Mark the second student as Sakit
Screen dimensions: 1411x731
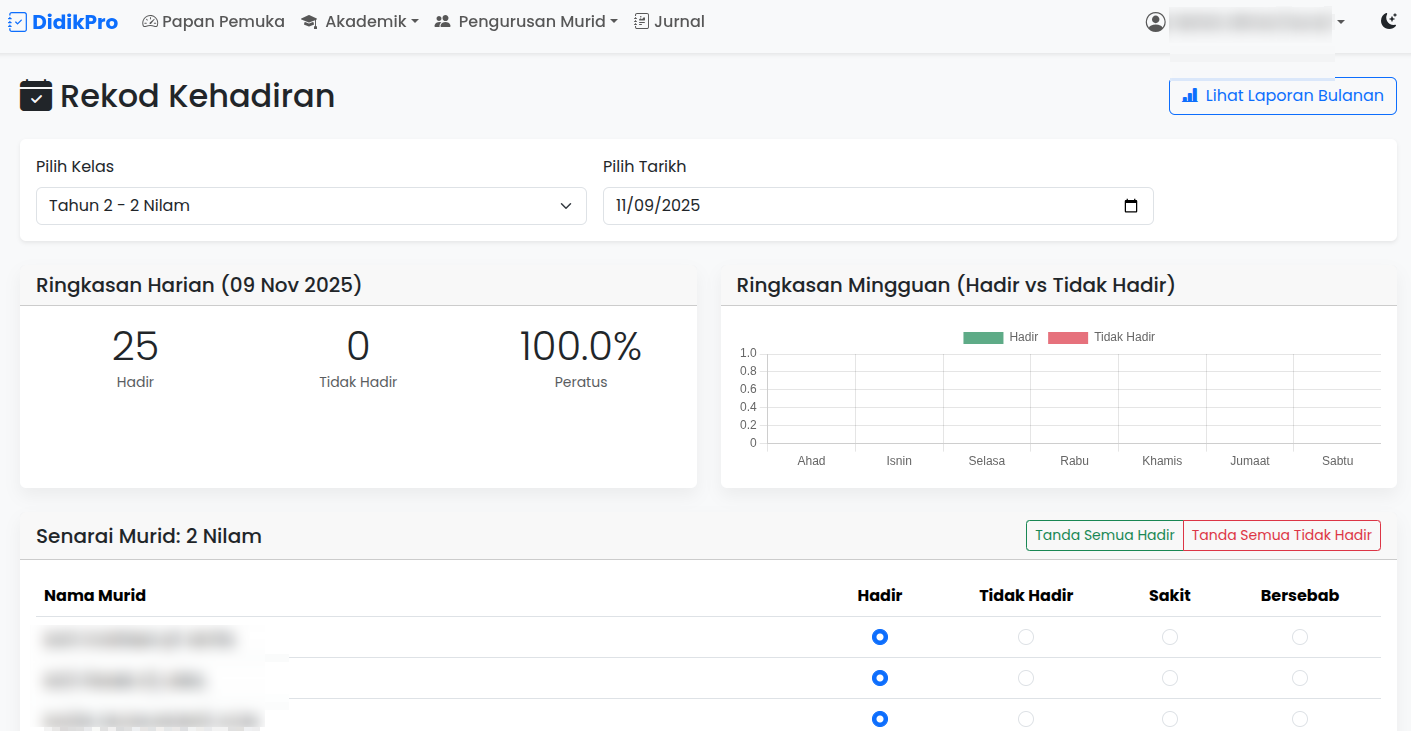click(1170, 677)
